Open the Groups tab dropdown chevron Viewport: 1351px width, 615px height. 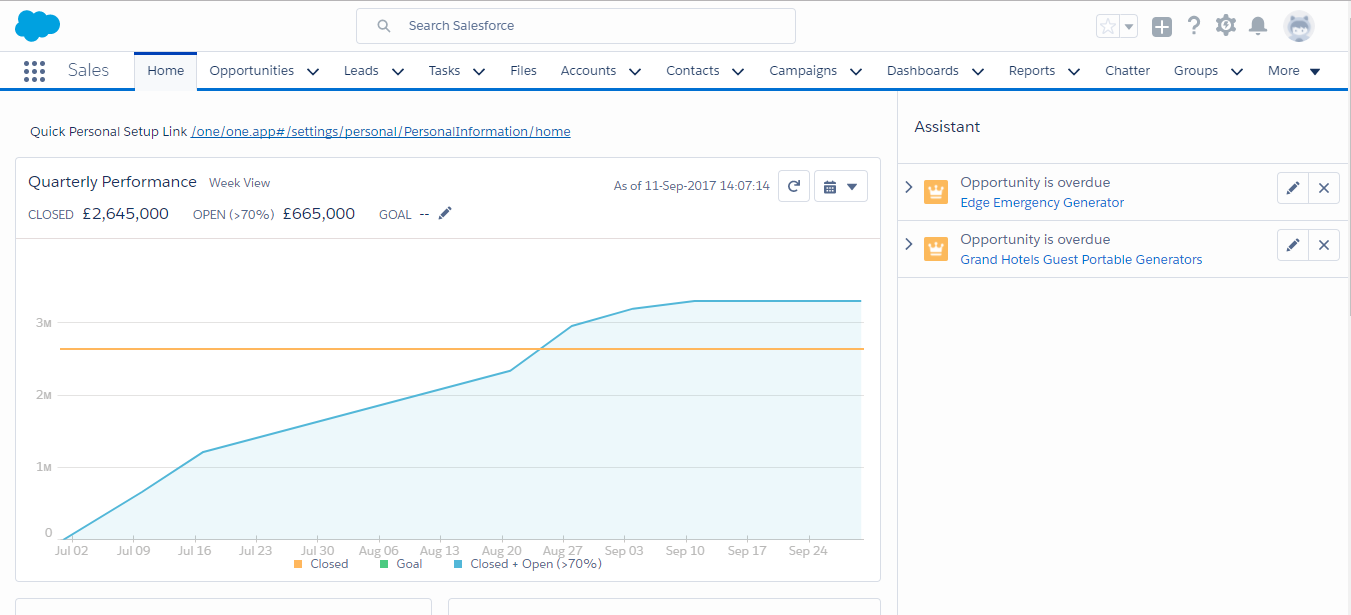pyautogui.click(x=1237, y=71)
